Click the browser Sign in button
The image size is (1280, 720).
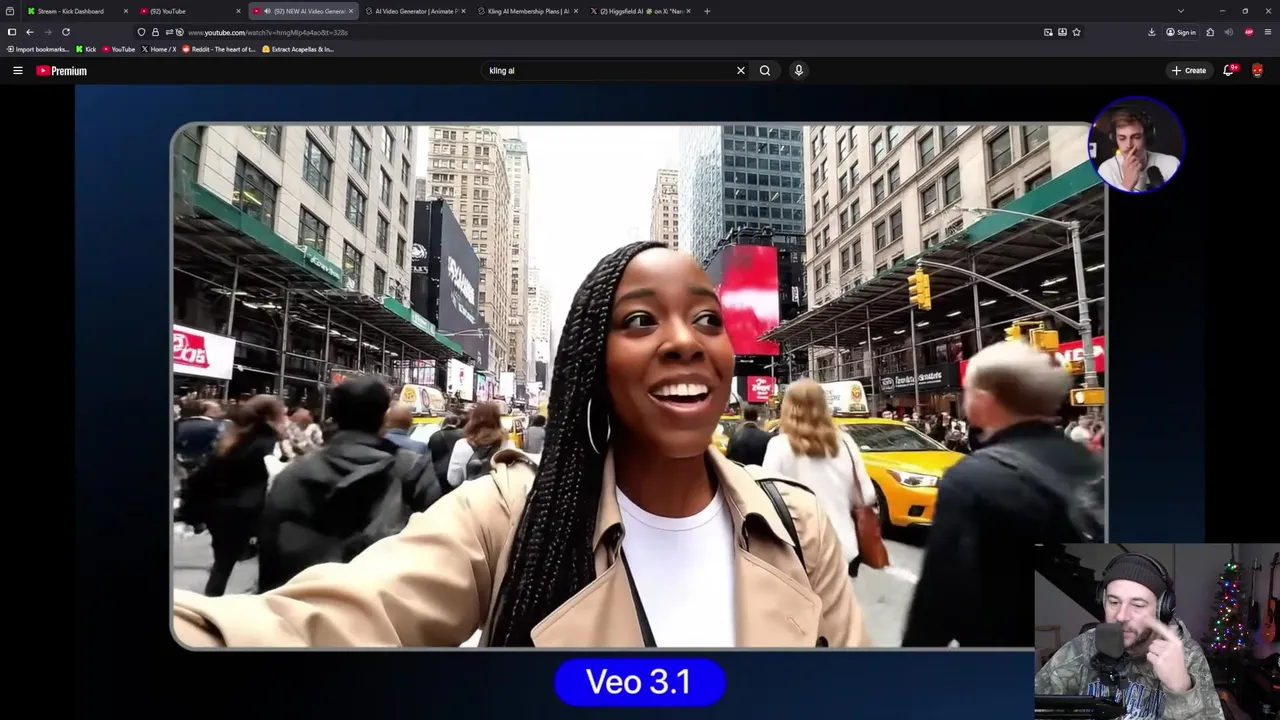pyautogui.click(x=1181, y=32)
